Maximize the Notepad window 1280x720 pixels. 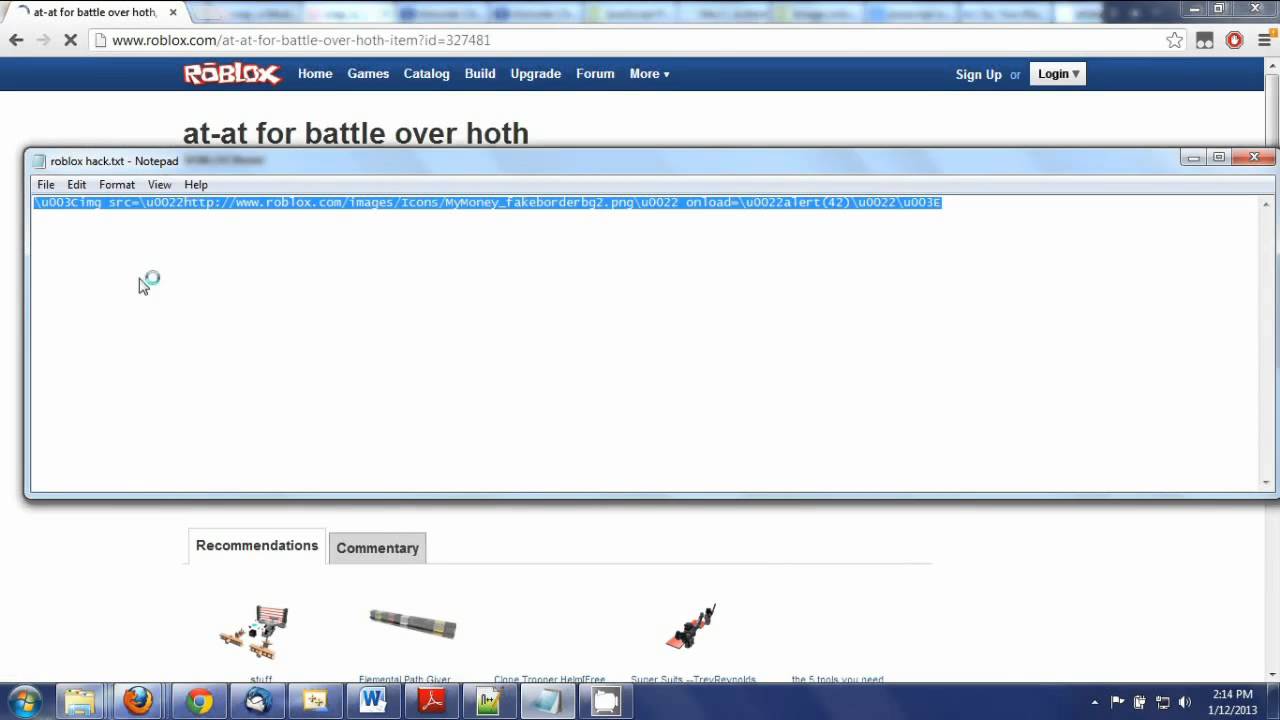[x=1219, y=158]
